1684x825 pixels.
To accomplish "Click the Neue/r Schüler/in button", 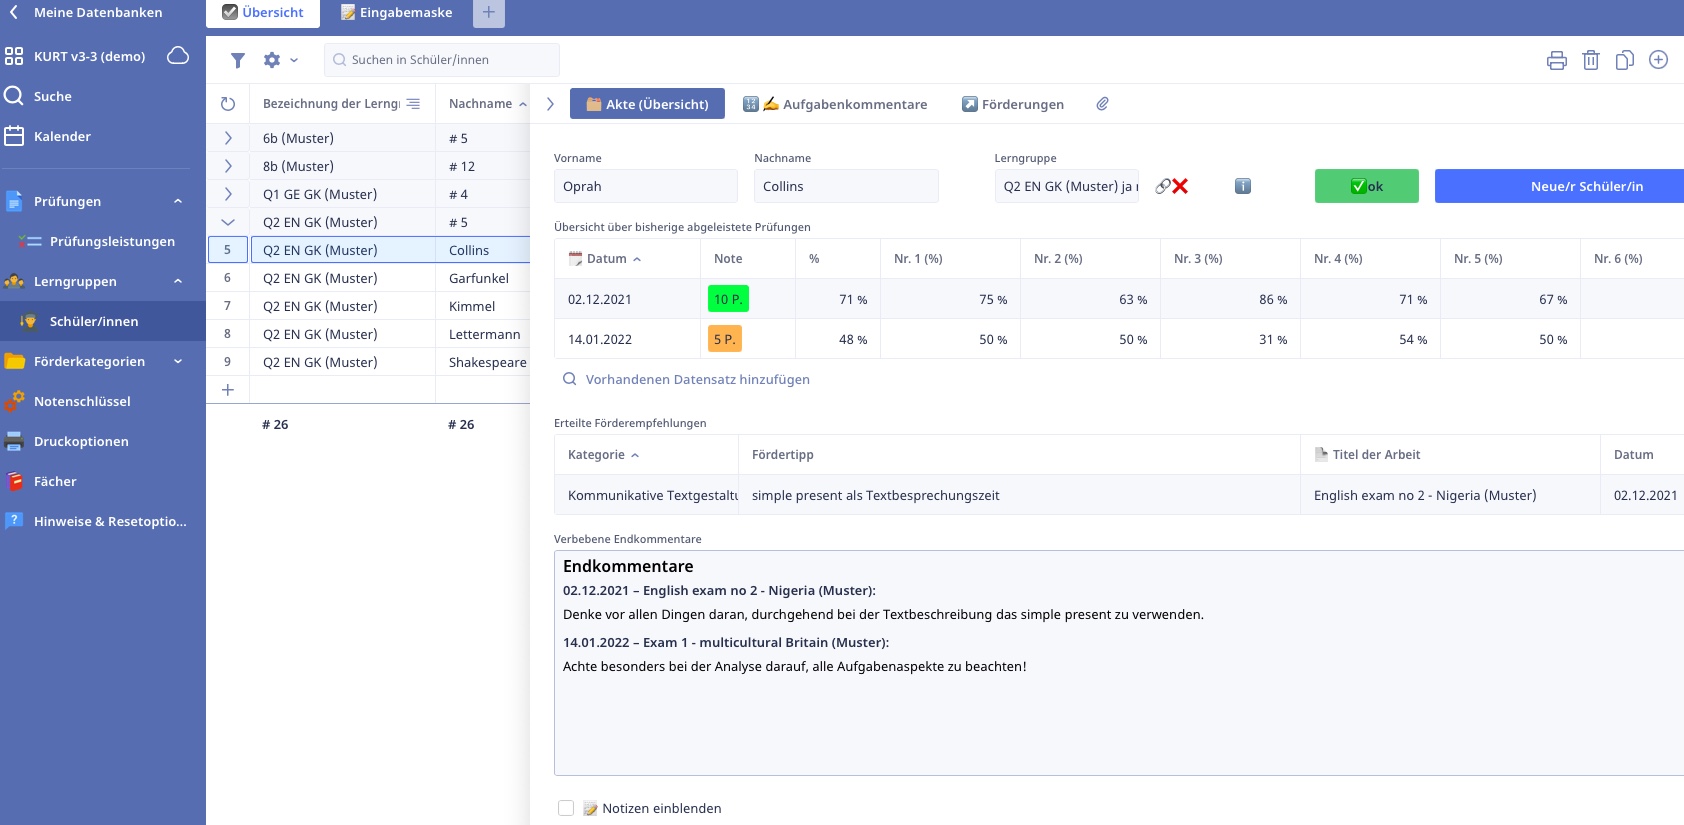I will 1559,186.
